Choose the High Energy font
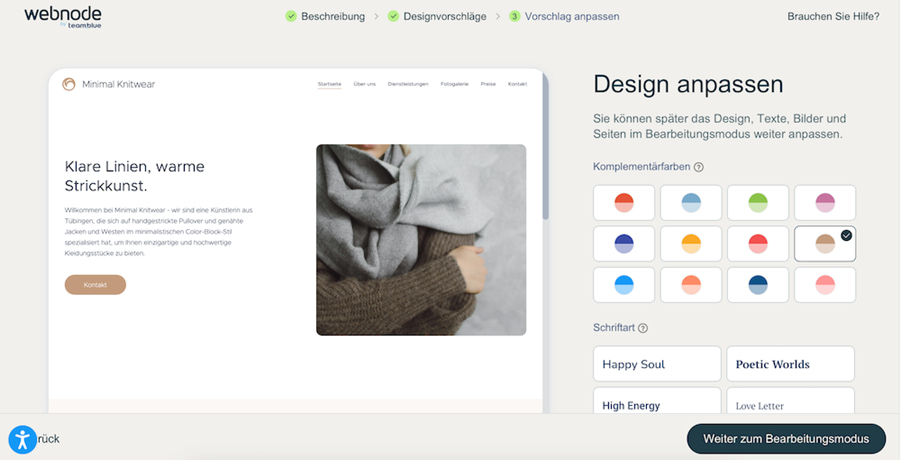901x460 pixels. pyautogui.click(x=657, y=401)
